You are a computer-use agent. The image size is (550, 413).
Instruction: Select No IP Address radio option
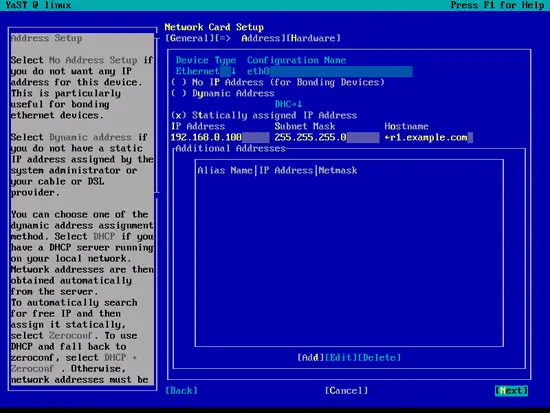point(278,82)
